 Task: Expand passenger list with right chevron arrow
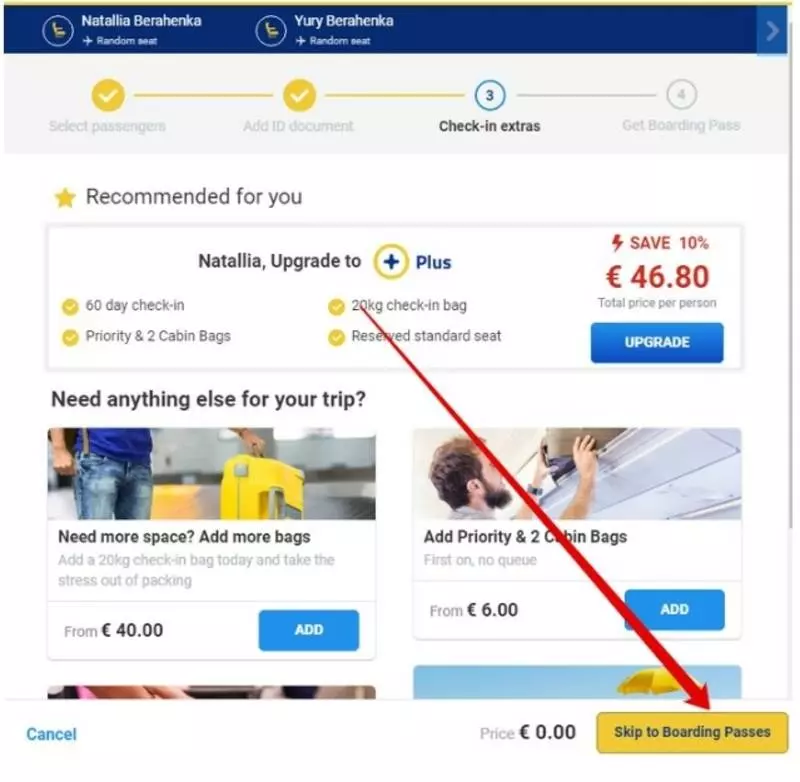pos(772,31)
